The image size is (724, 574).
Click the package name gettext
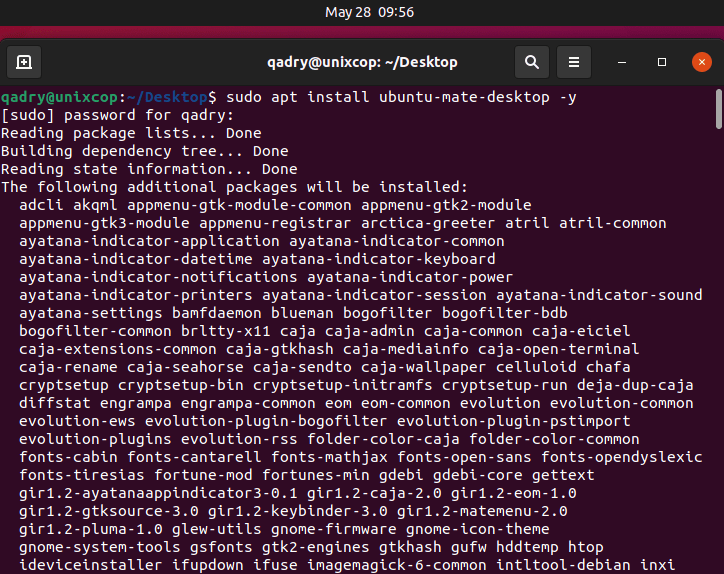(563, 476)
